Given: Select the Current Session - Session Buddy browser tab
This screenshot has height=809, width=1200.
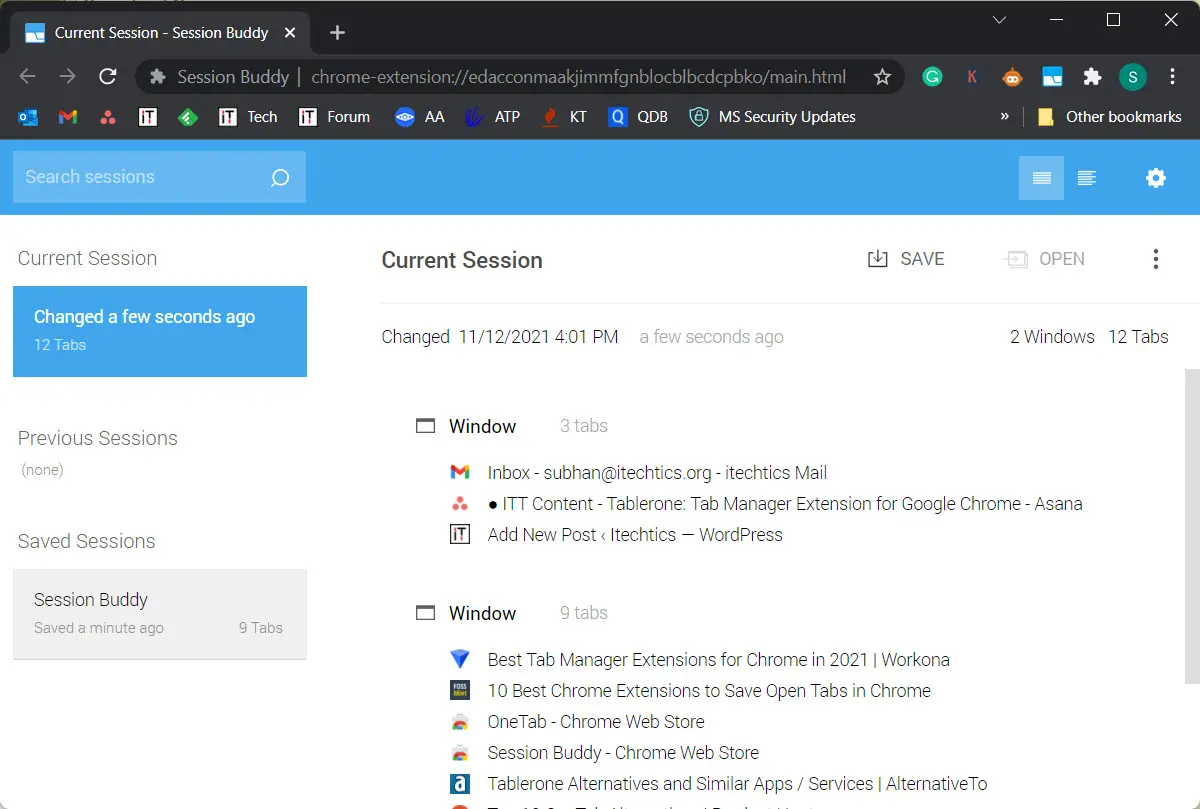Looking at the screenshot, I should click(160, 33).
